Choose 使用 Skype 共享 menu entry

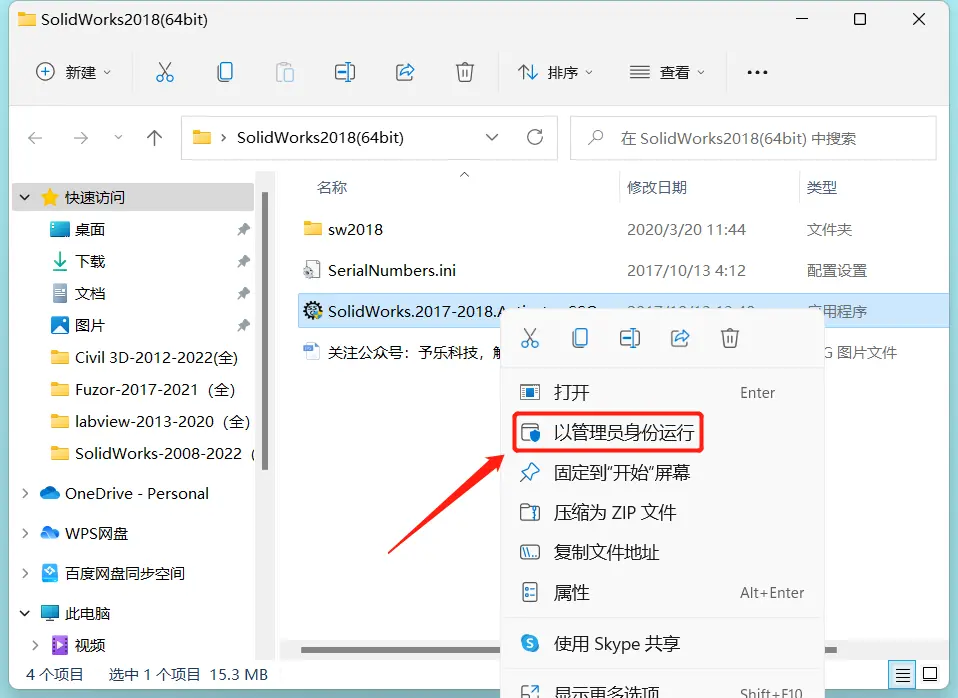(662, 644)
